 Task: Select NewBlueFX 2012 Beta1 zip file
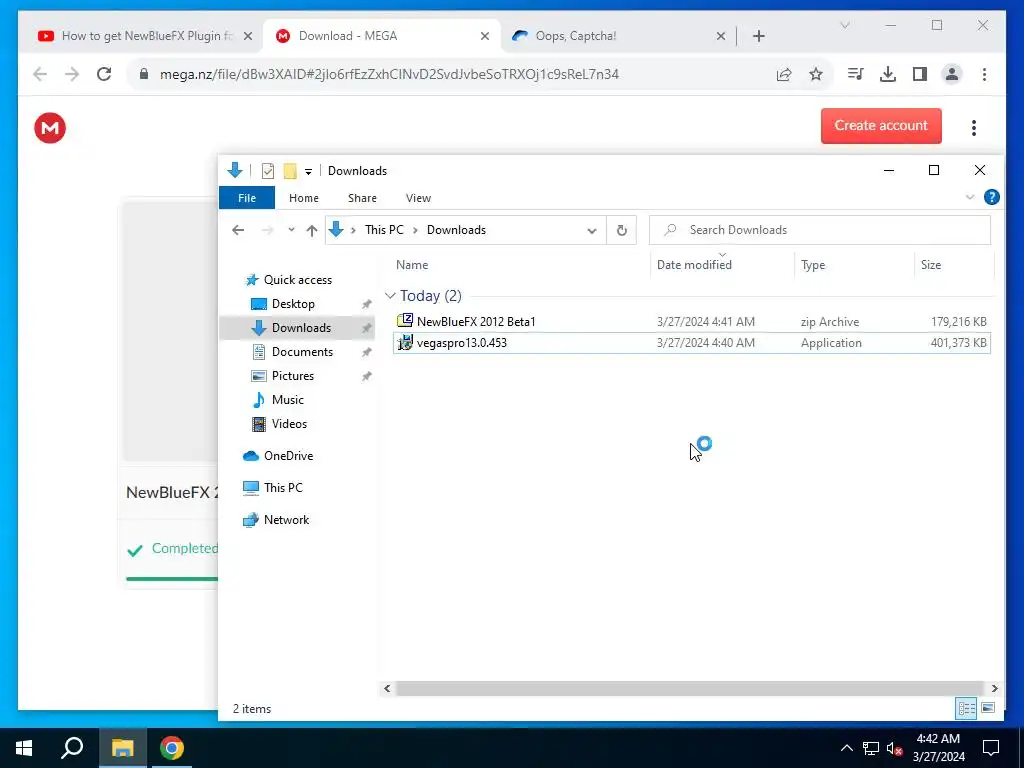tap(692, 321)
